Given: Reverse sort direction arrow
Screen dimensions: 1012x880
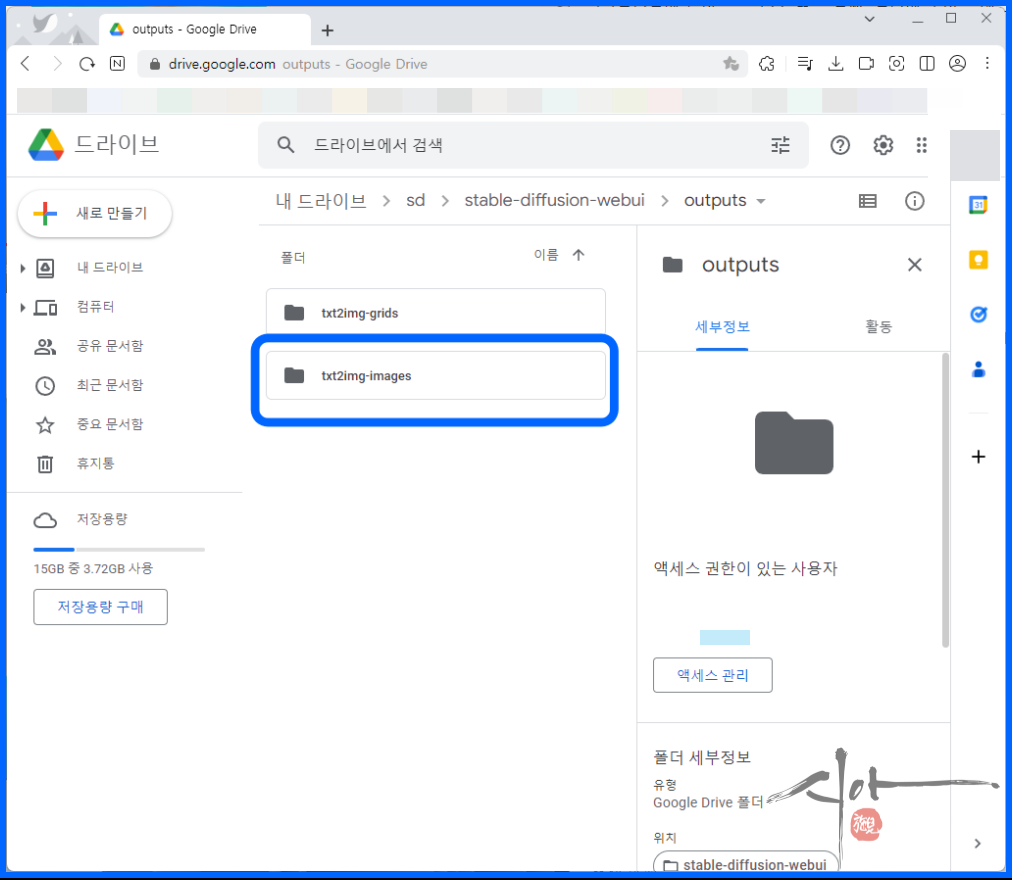Looking at the screenshot, I should (578, 255).
